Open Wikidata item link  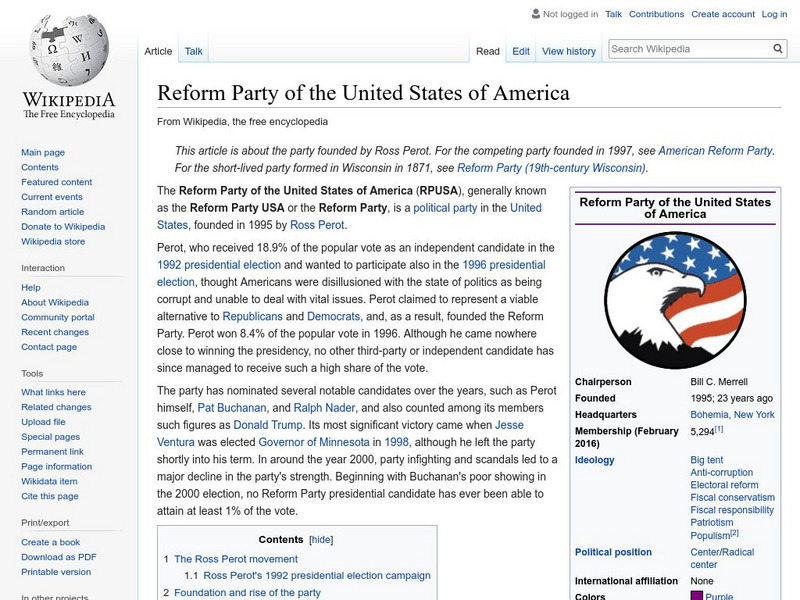(x=49, y=481)
